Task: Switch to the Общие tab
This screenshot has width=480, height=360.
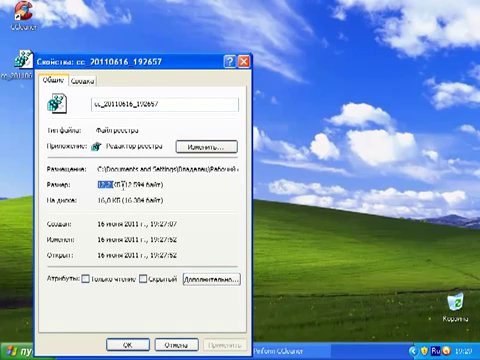Action: [x=53, y=80]
